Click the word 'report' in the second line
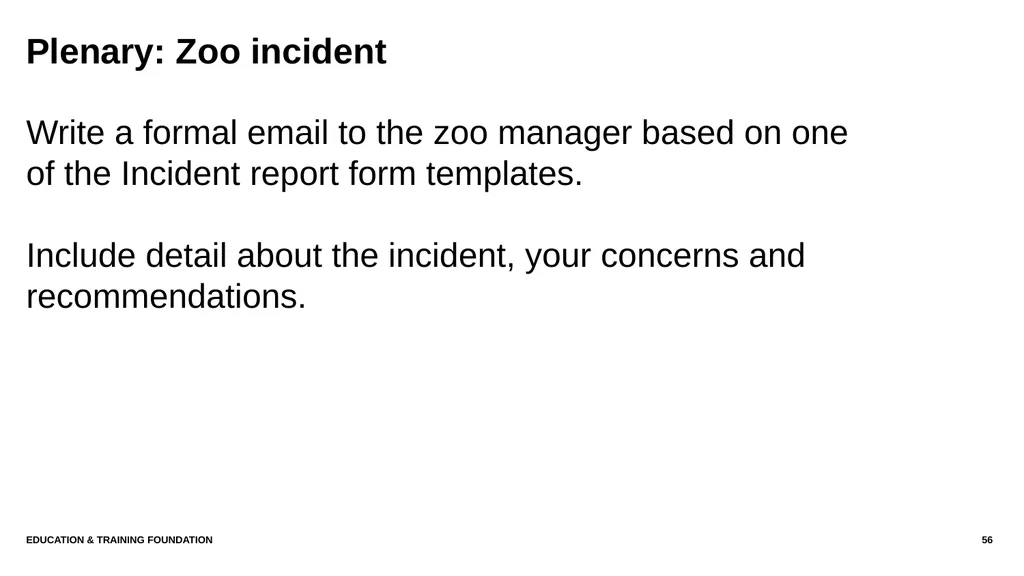 pyautogui.click(x=294, y=174)
